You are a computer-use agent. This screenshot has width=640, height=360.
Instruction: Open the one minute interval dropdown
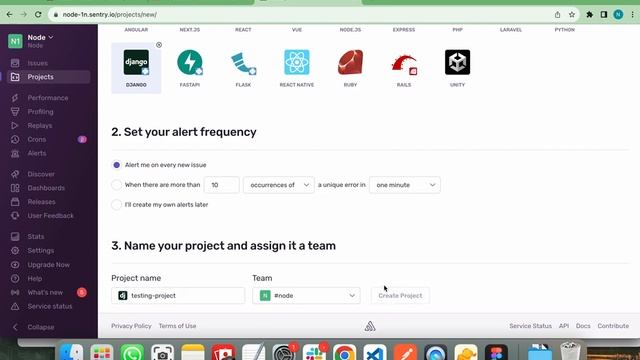tap(405, 185)
